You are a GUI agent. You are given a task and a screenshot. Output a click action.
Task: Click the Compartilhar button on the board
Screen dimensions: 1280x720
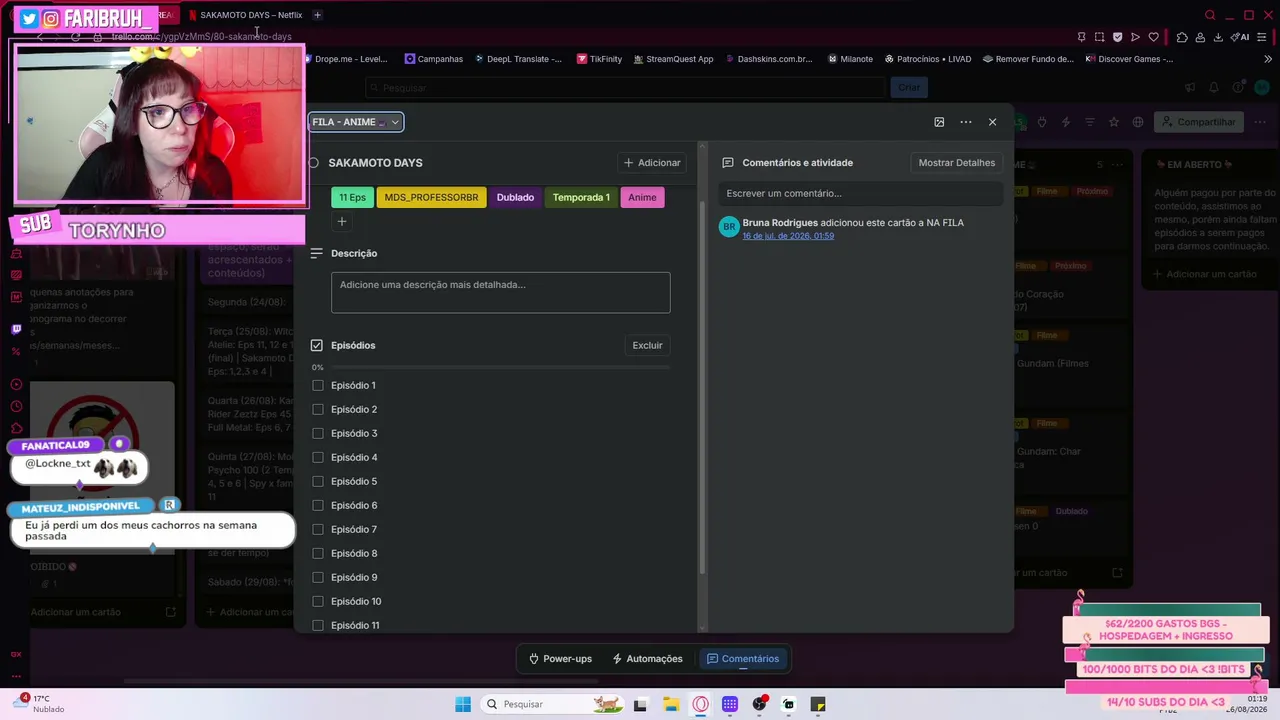click(1198, 122)
